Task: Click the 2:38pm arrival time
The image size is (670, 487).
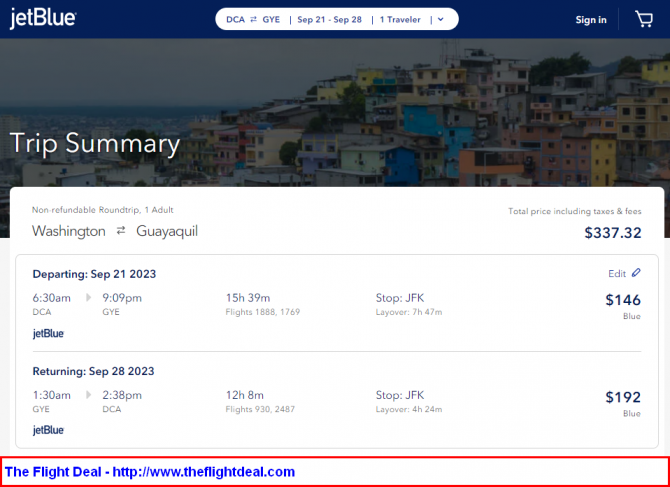Action: [122, 395]
